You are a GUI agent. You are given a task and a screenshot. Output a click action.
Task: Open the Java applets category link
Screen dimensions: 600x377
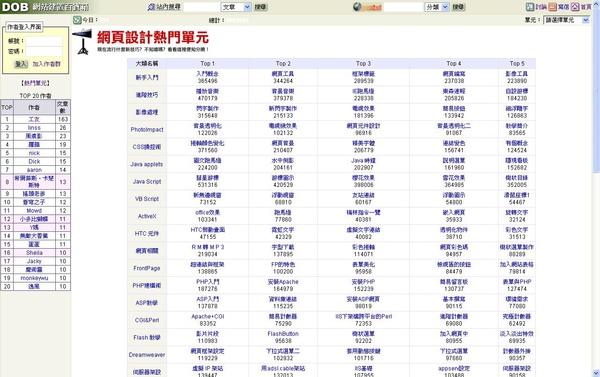point(147,164)
